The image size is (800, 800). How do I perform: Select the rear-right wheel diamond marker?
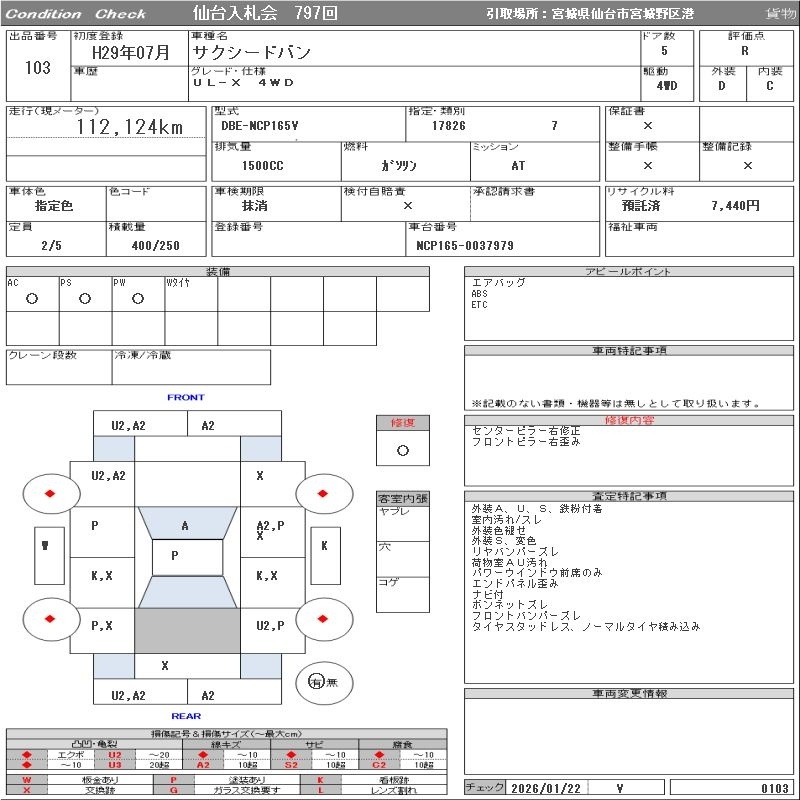tap(324, 619)
